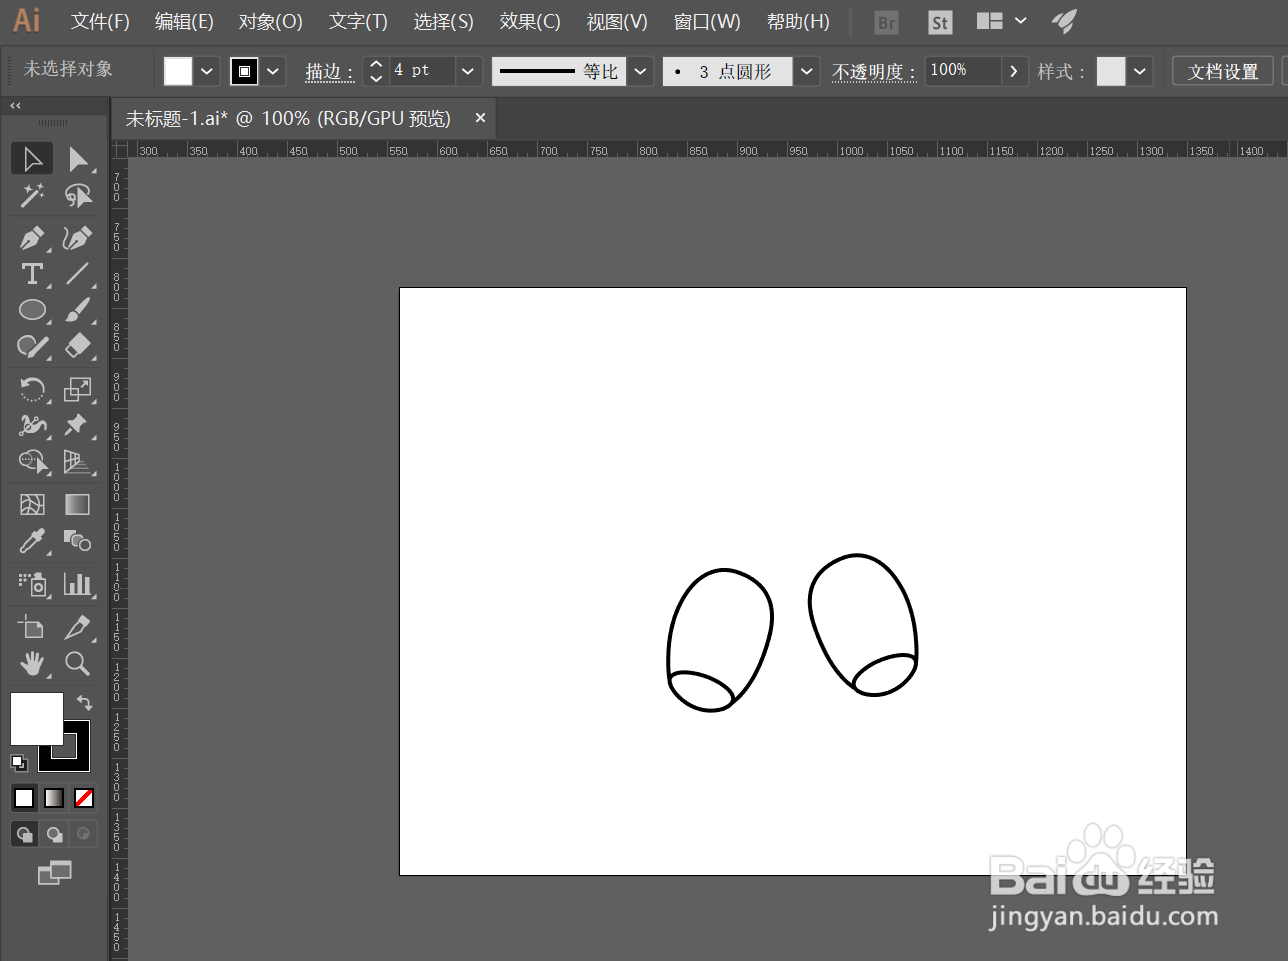Viewport: 1288px width, 961px height.
Task: Open the 文字(T) menu
Action: [x=358, y=21]
